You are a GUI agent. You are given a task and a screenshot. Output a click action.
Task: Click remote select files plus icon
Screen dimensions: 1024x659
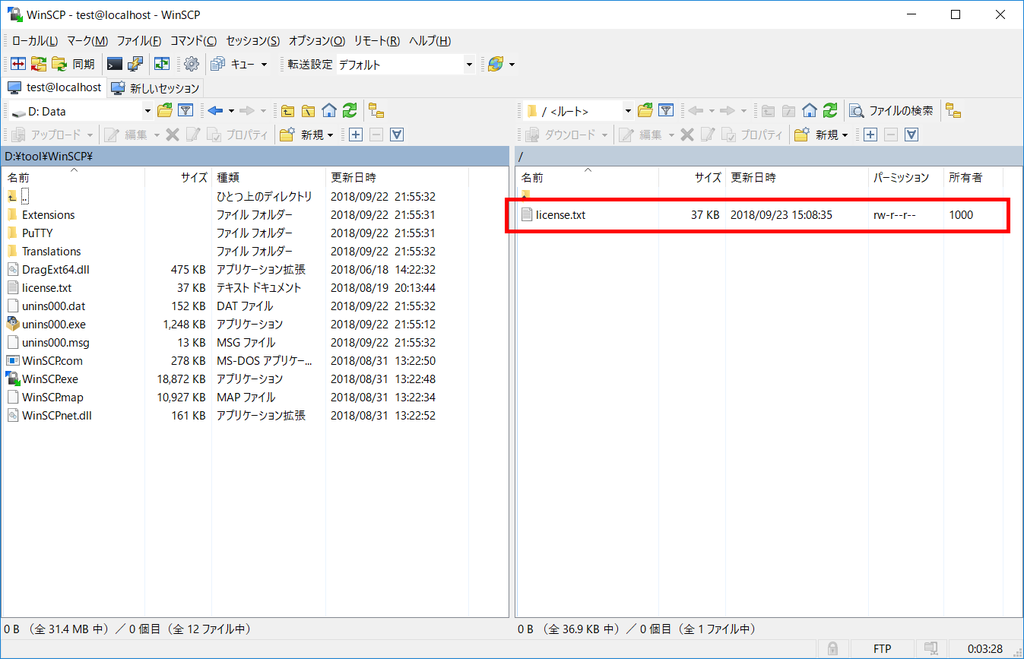coord(870,135)
